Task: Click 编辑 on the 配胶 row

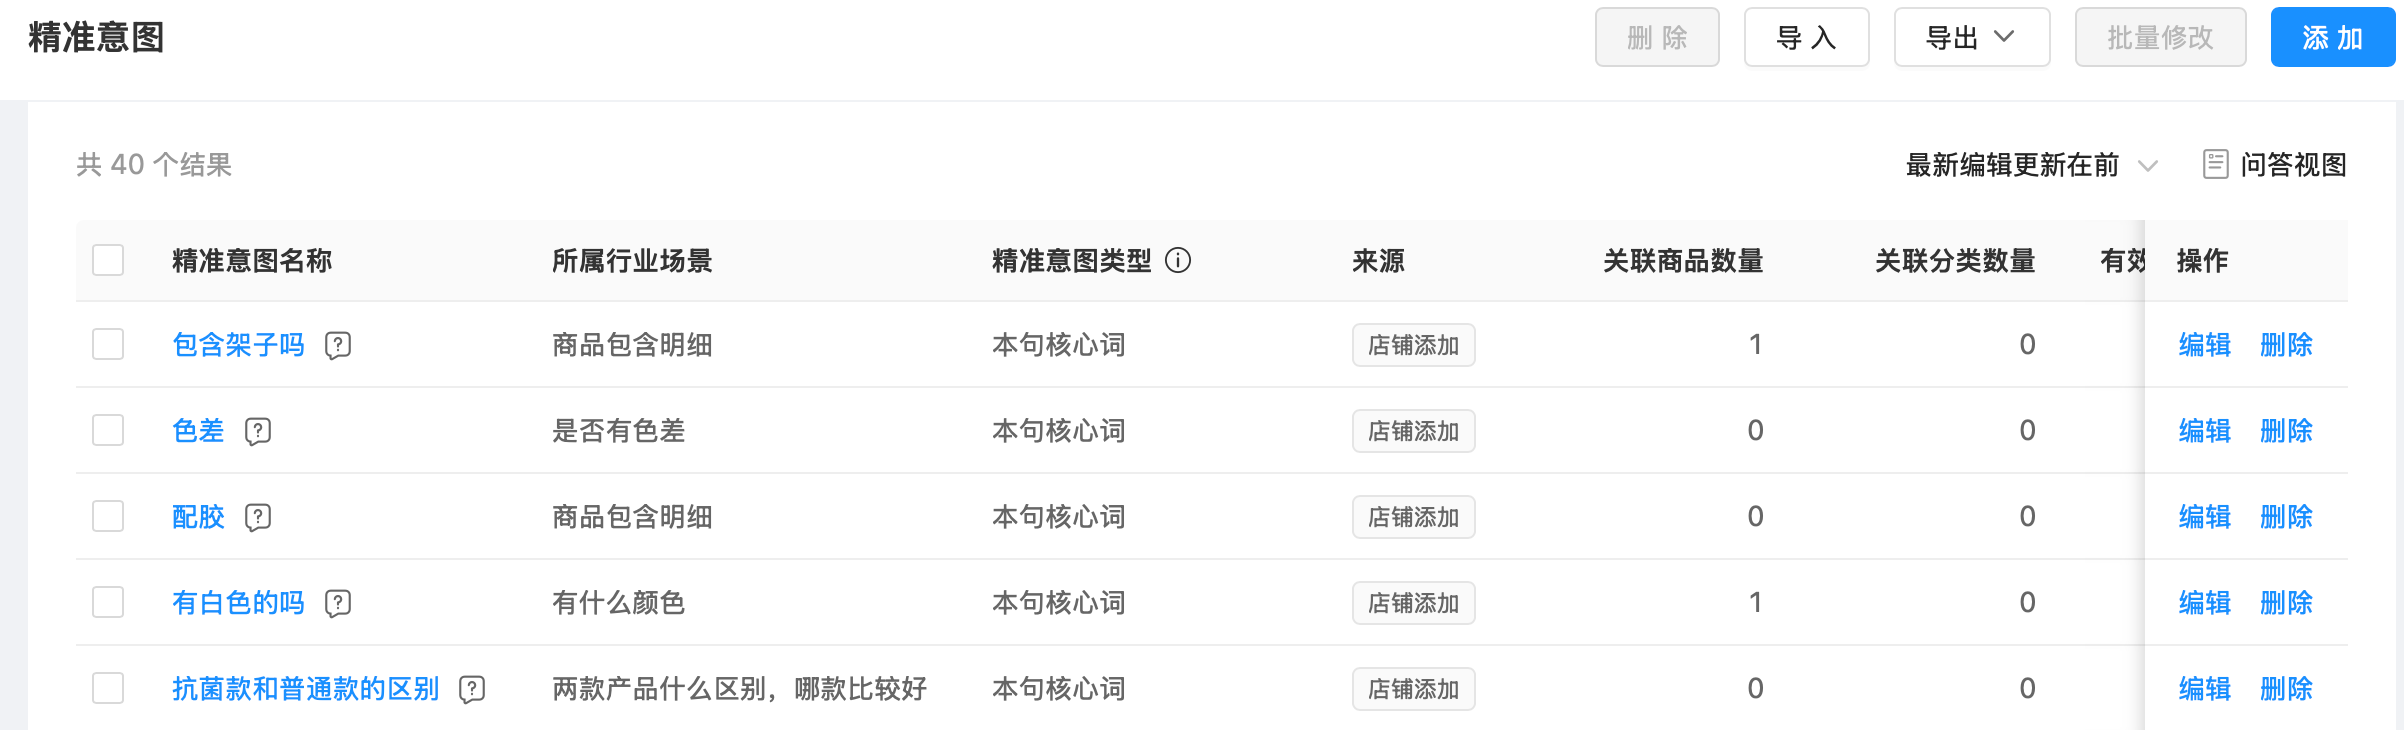Action: click(2203, 517)
